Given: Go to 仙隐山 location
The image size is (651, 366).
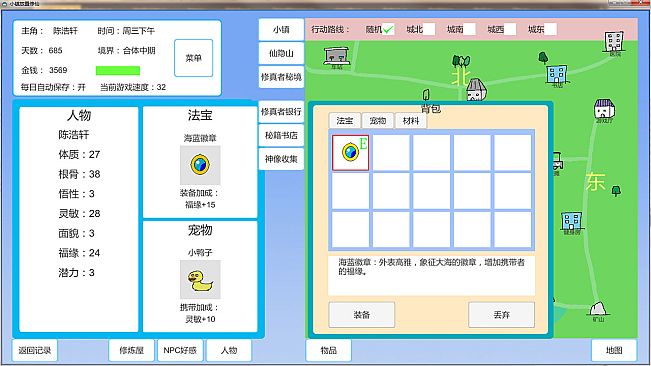Looking at the screenshot, I should point(281,53).
